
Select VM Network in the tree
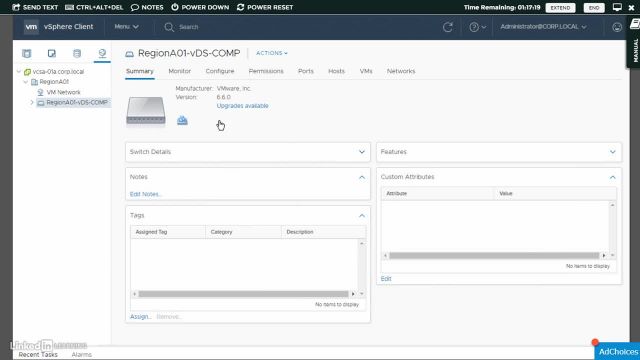63,92
